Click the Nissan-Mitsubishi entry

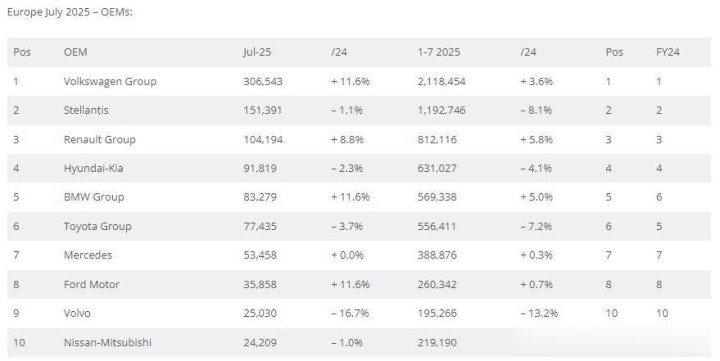107,342
